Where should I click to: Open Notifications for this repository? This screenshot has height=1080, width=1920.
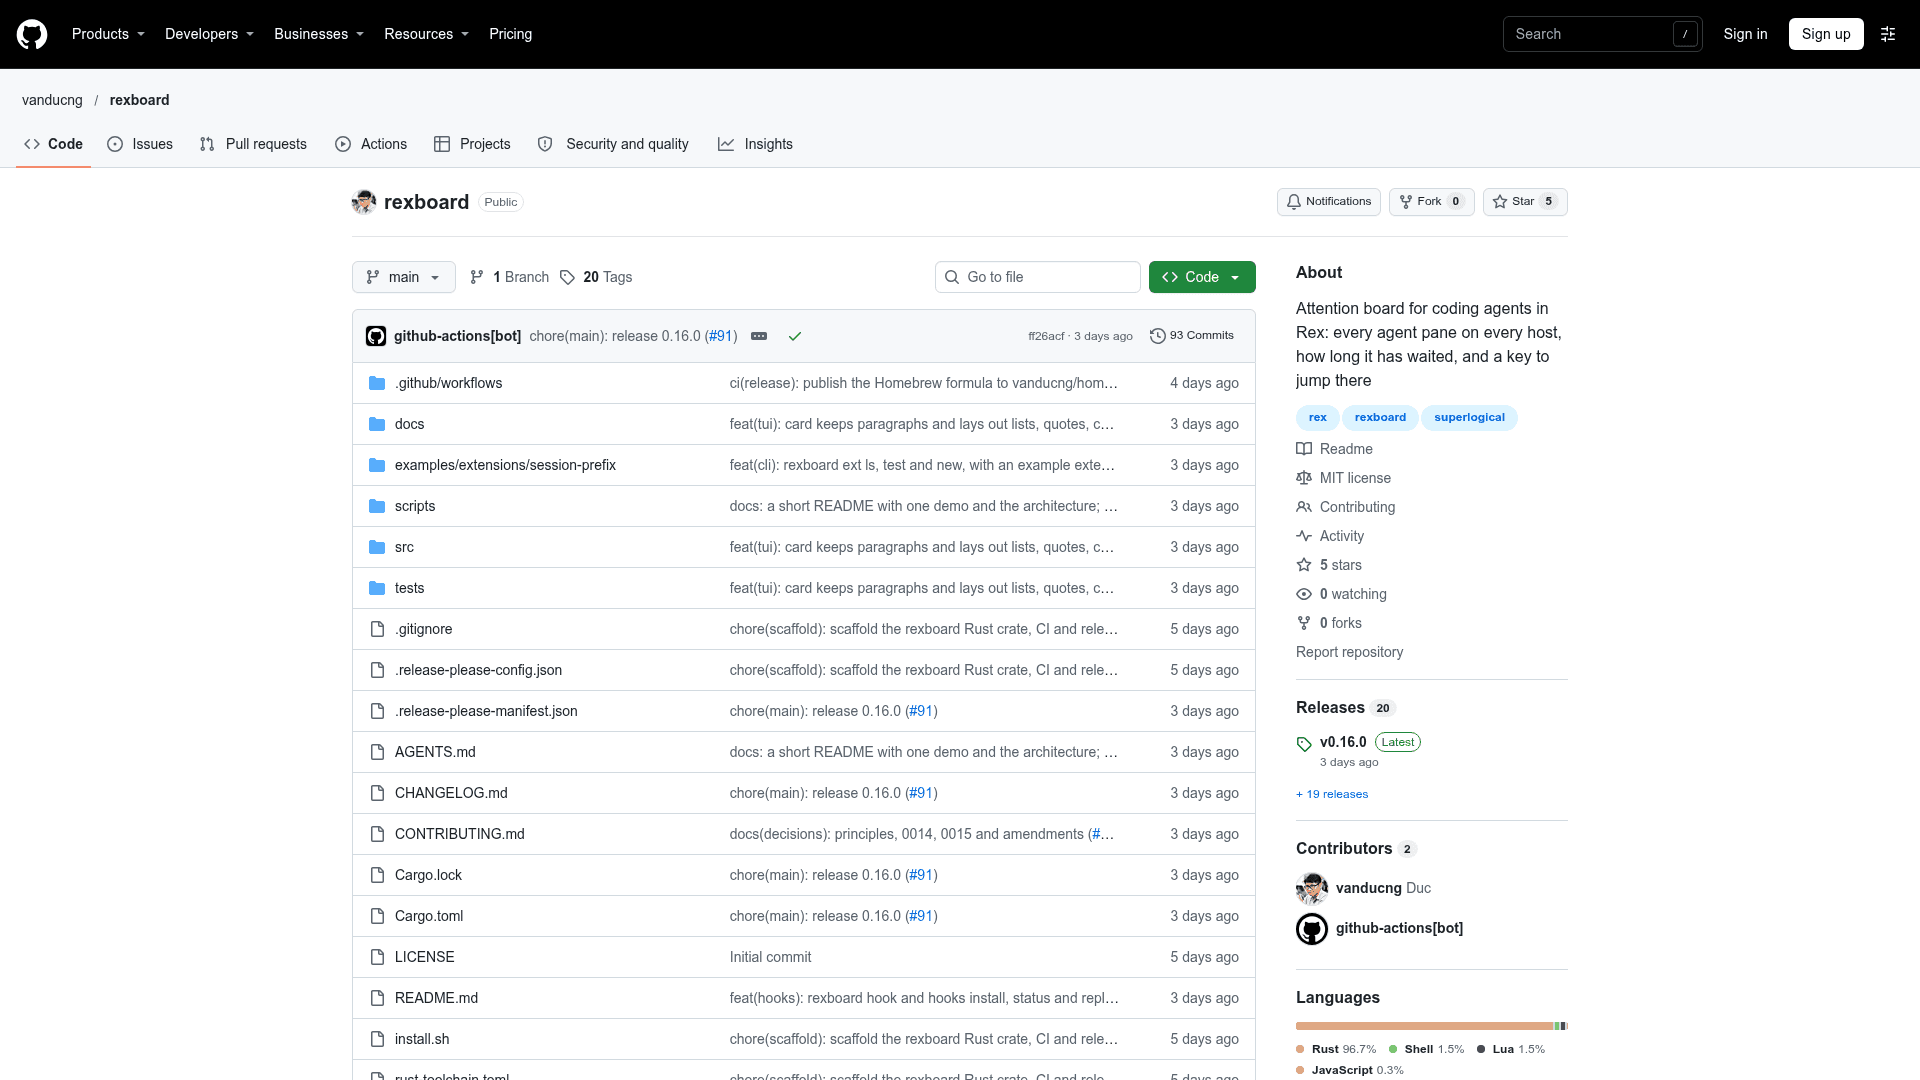[x=1329, y=202]
